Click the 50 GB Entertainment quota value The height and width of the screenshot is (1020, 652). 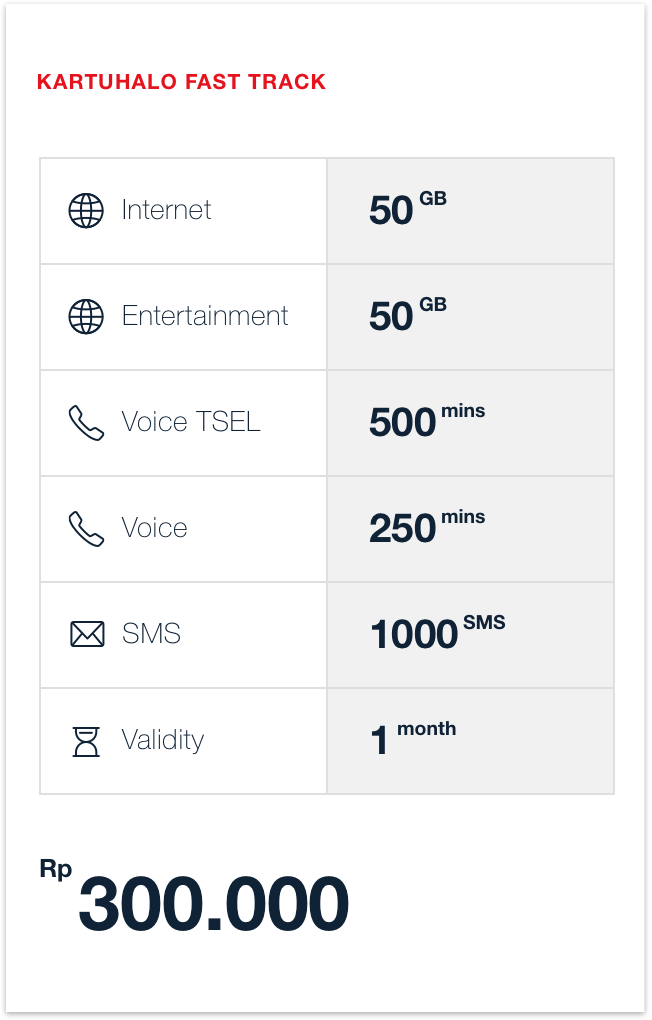[407, 316]
